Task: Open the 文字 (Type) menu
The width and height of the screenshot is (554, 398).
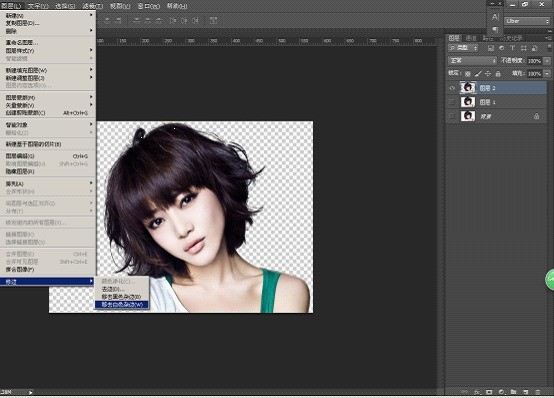Action: click(x=38, y=6)
